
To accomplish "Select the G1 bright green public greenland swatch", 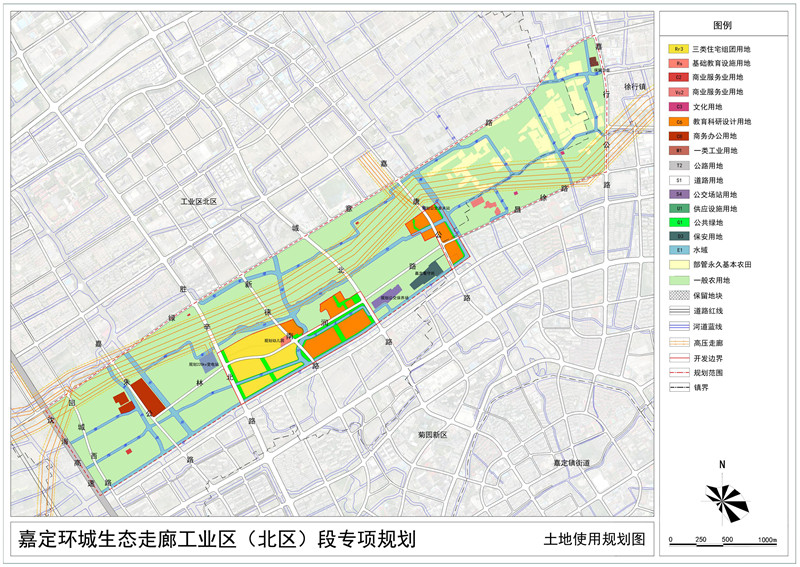I will click(677, 222).
